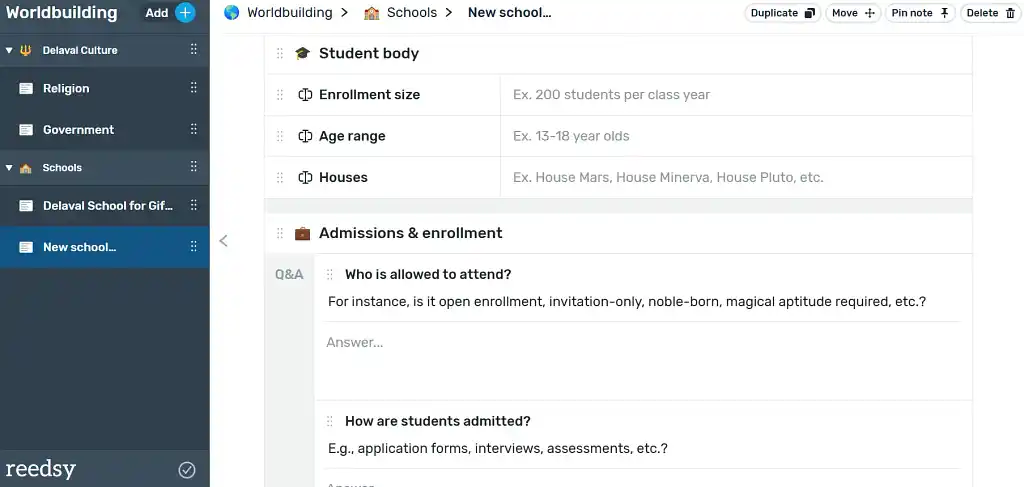Viewport: 1024px width, 487px height.
Task: Click the How are students admitted? question
Action: (438, 421)
